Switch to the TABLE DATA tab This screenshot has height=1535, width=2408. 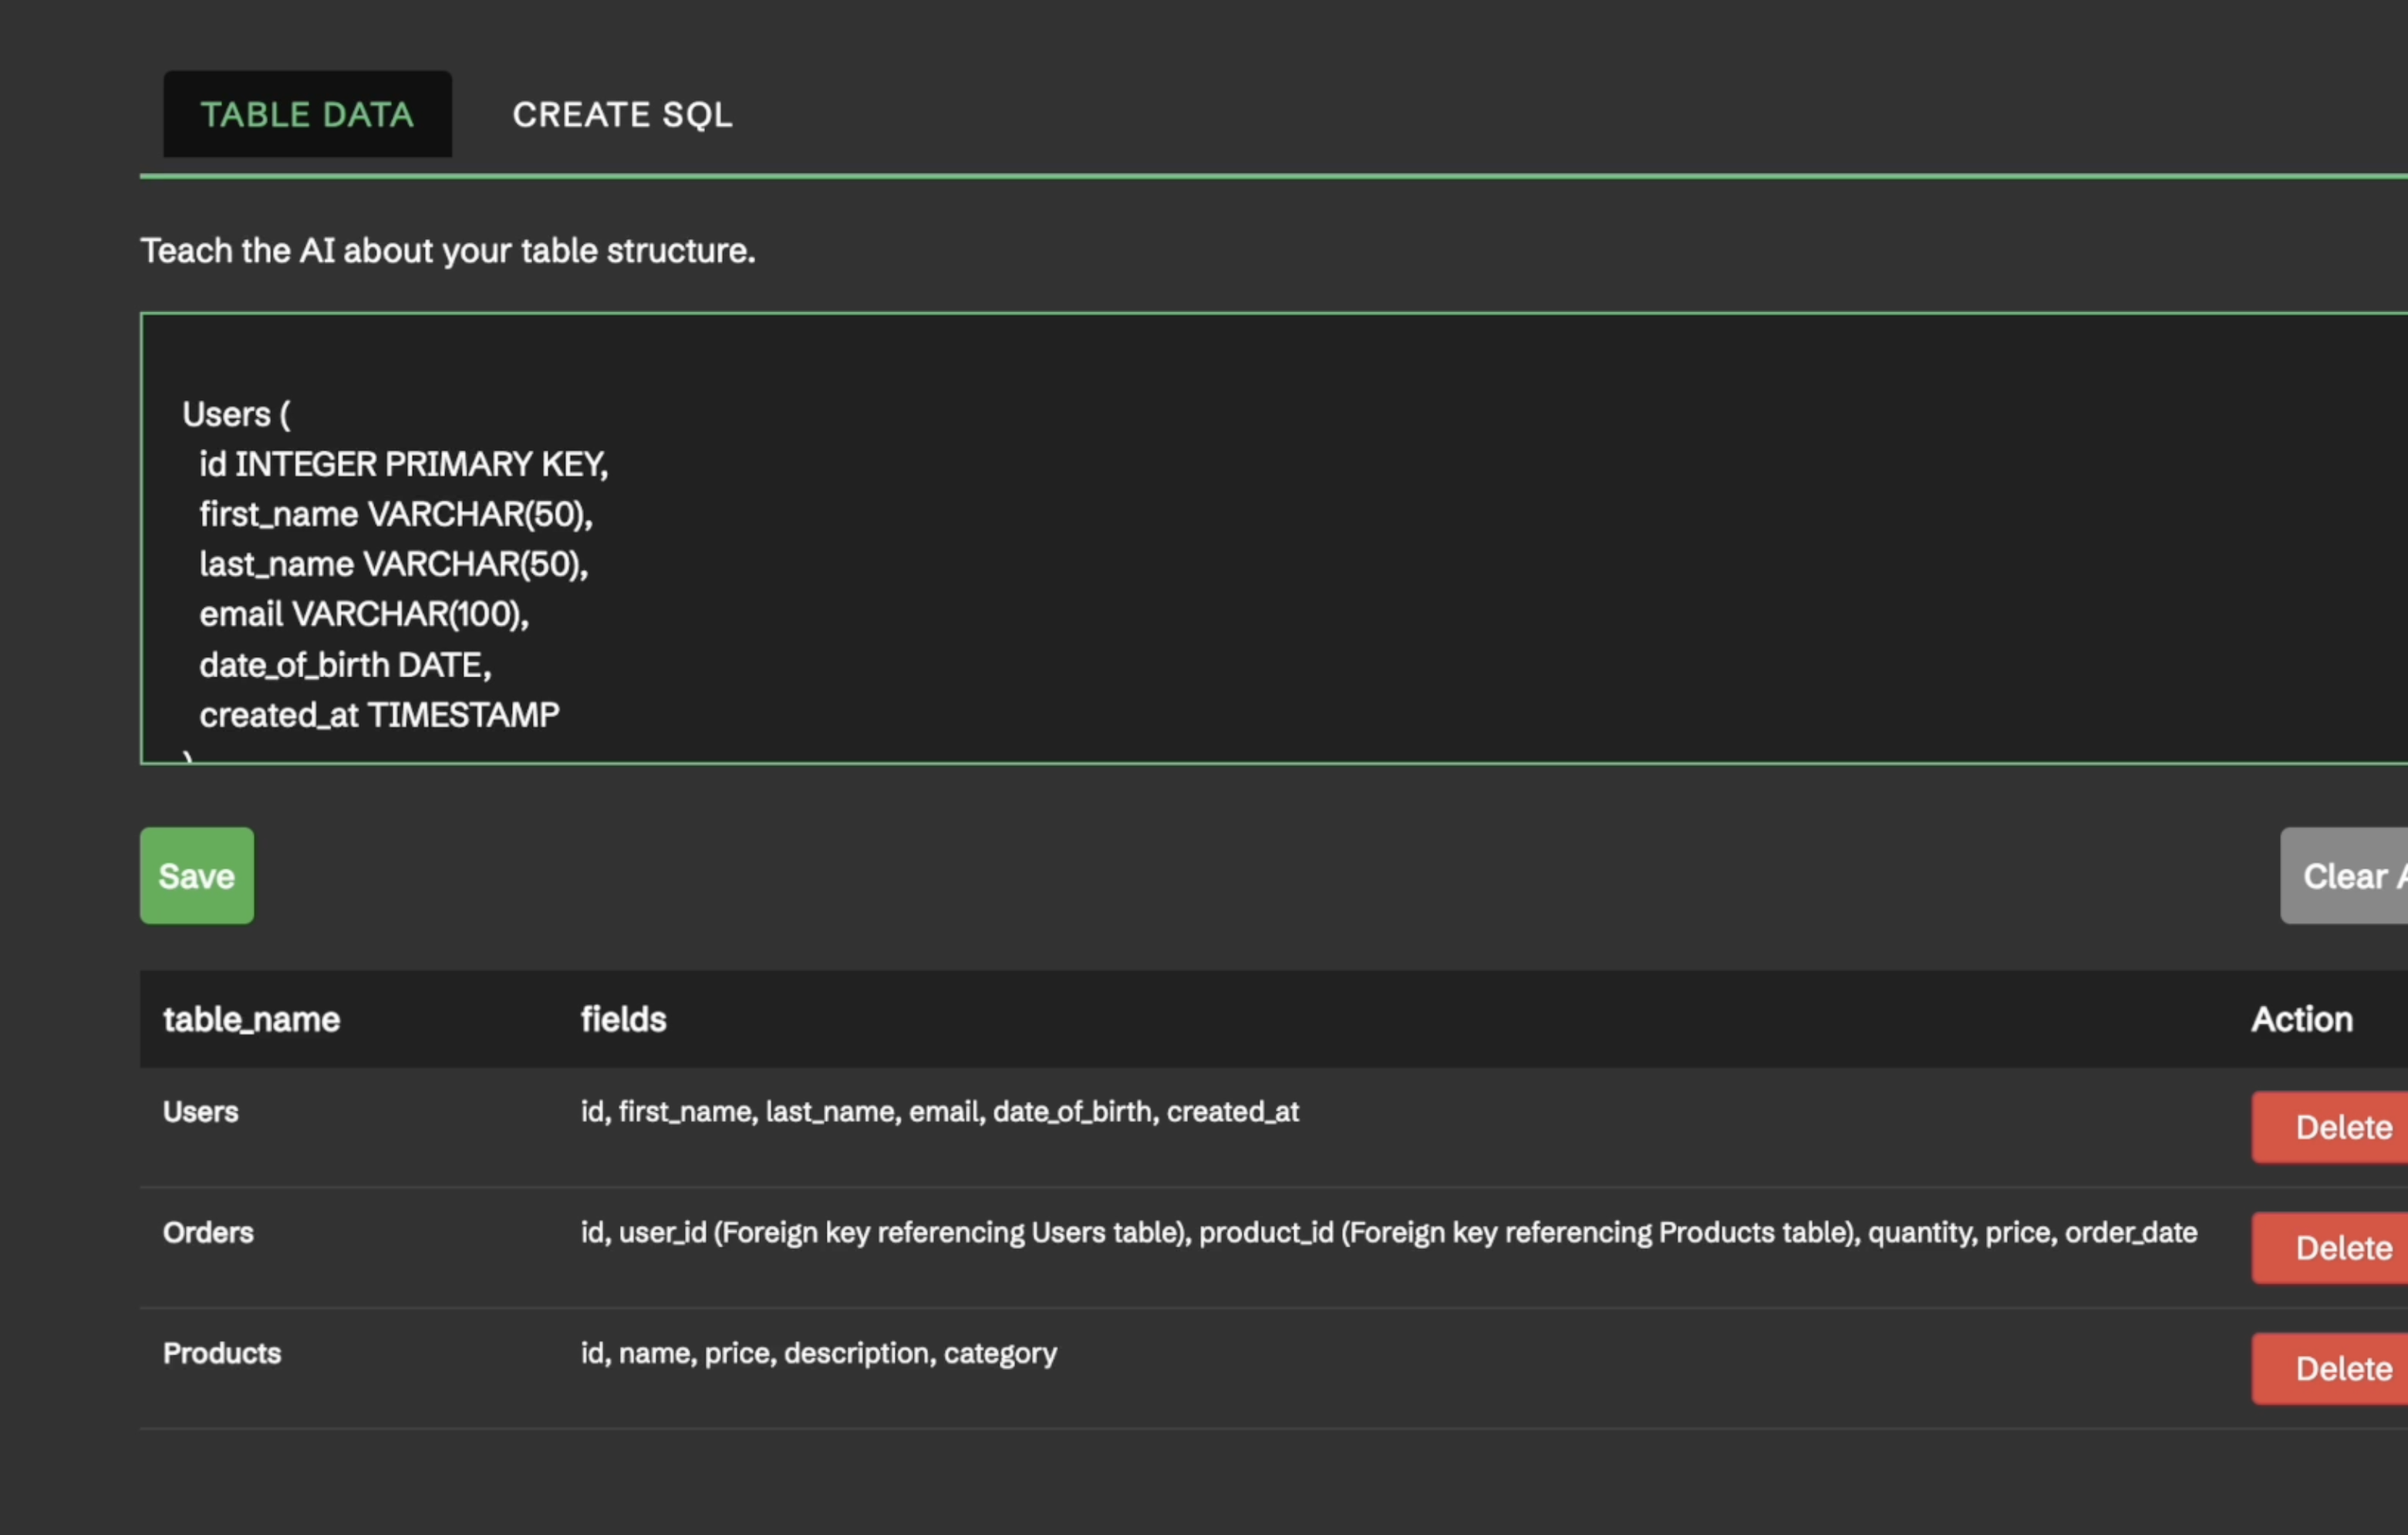click(x=307, y=114)
